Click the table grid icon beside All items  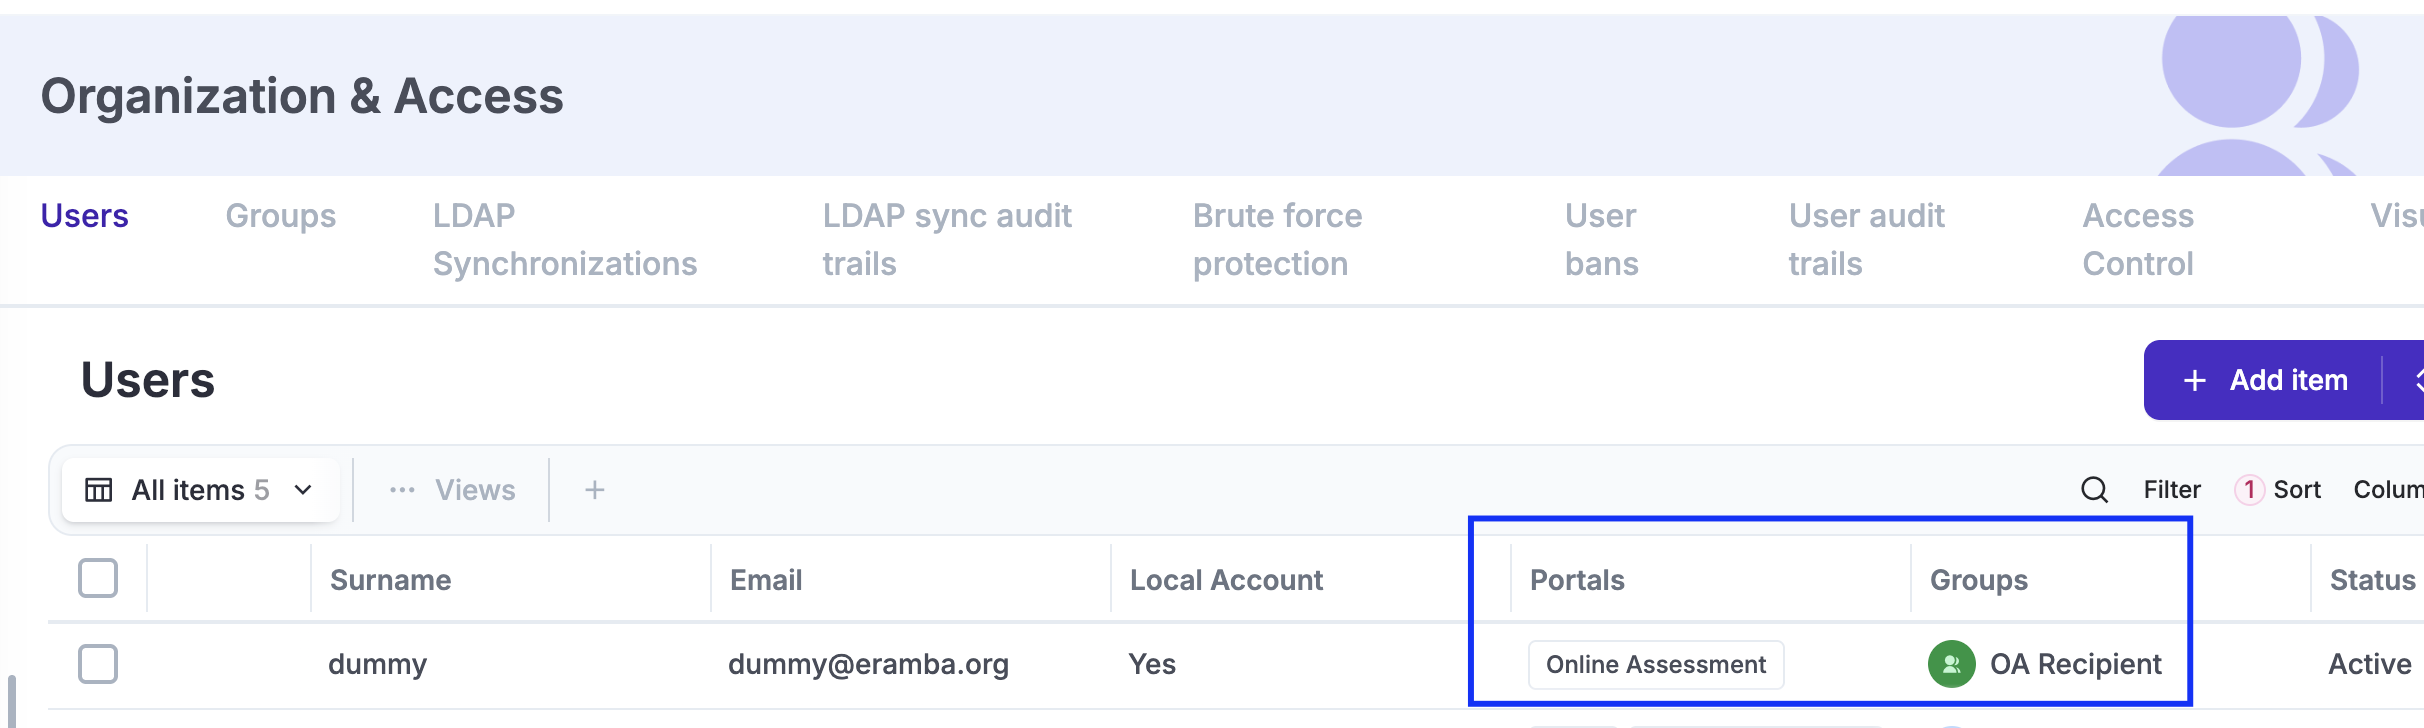tap(98, 490)
